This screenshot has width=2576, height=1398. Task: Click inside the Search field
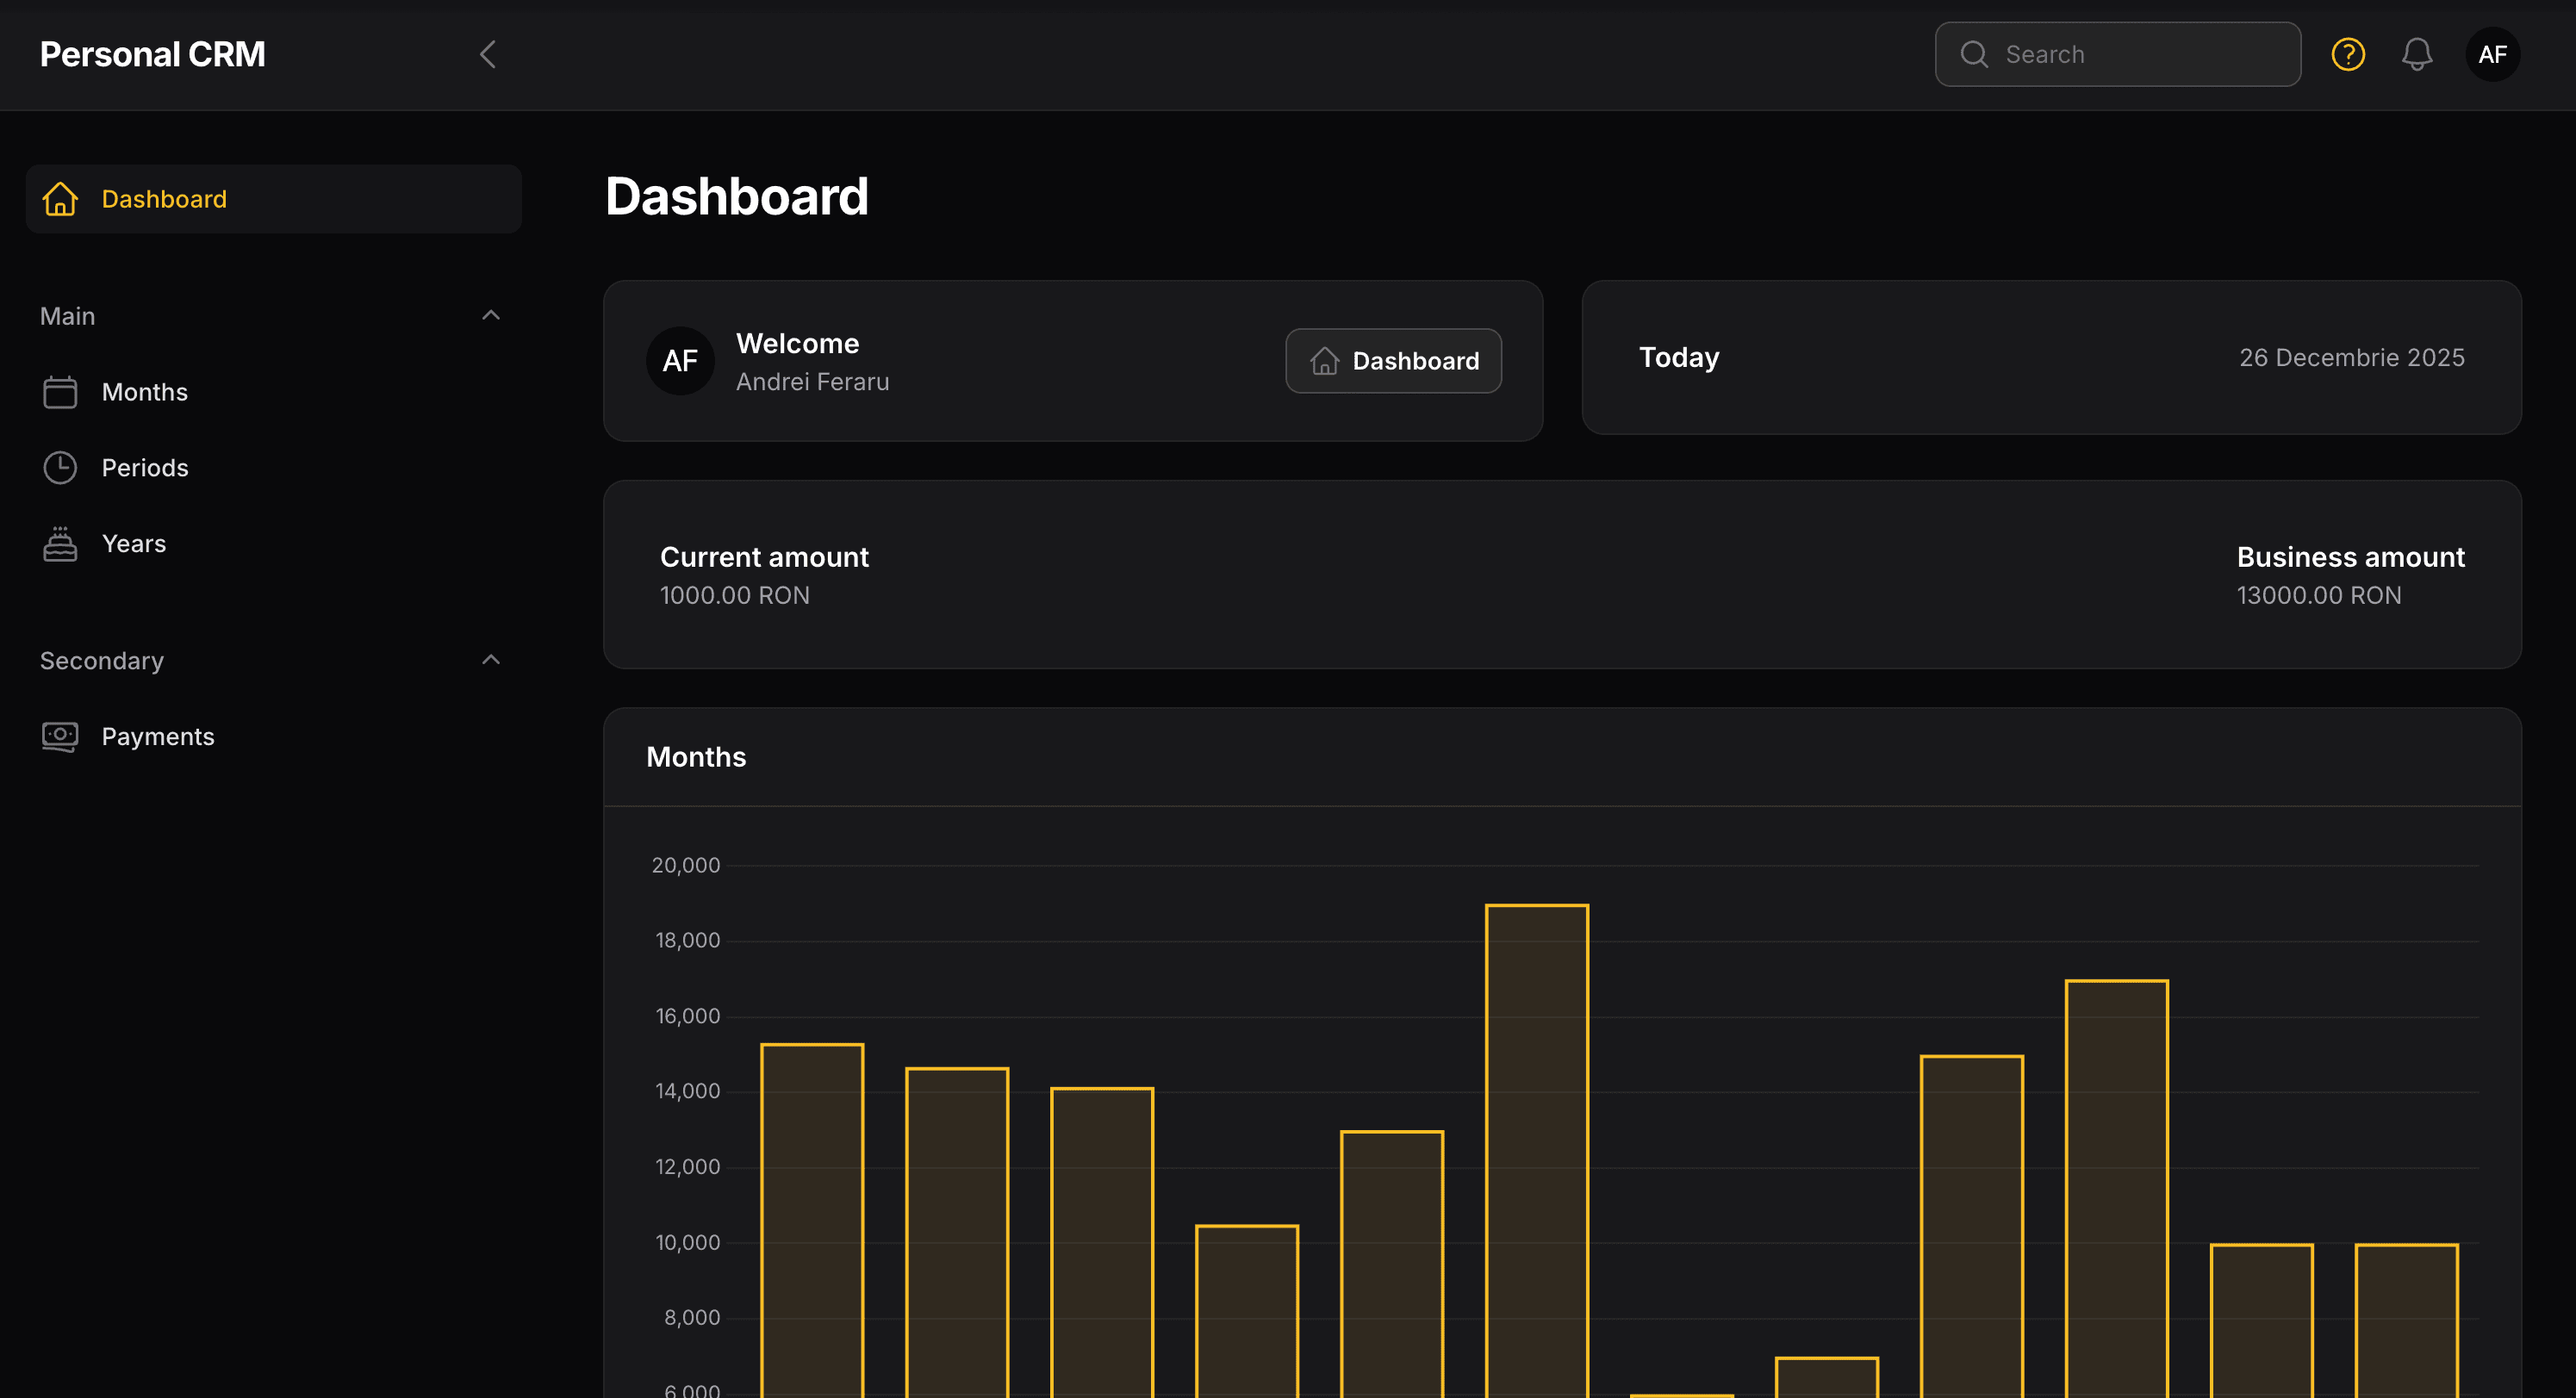[2117, 54]
